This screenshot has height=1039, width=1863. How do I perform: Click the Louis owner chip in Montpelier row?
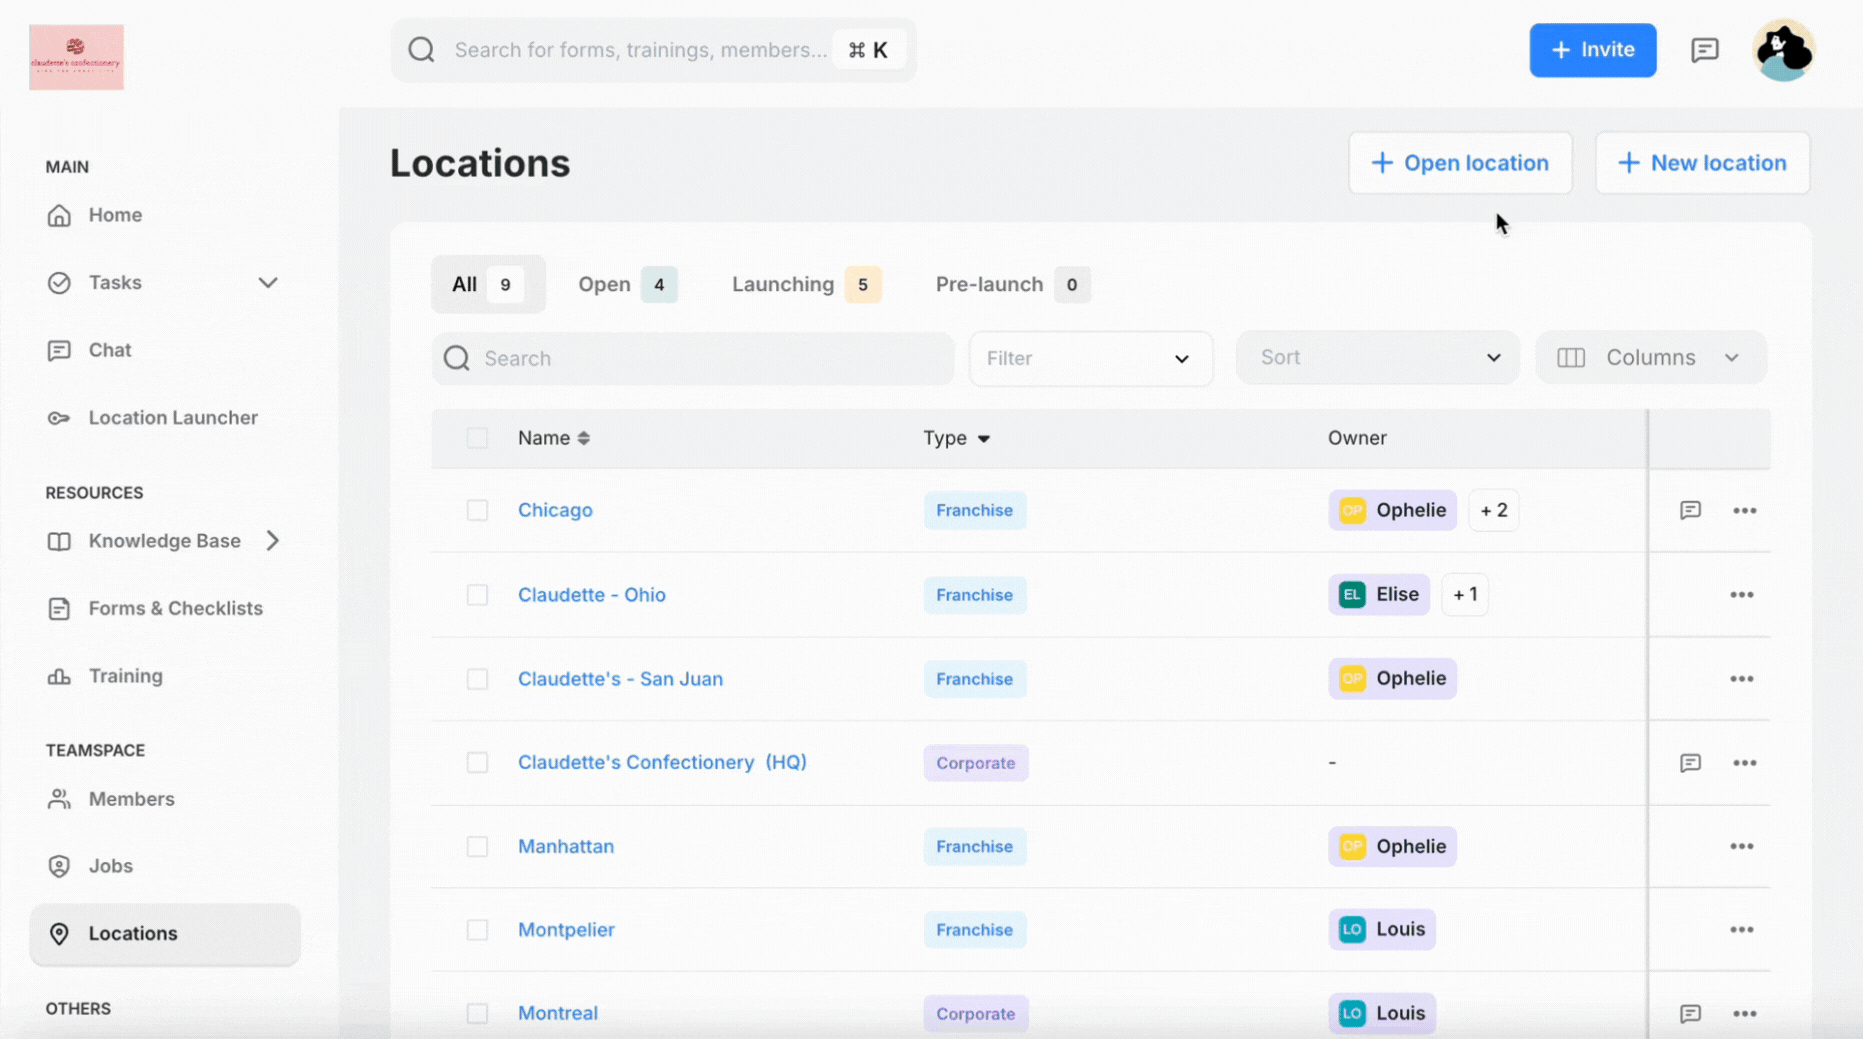(1382, 929)
